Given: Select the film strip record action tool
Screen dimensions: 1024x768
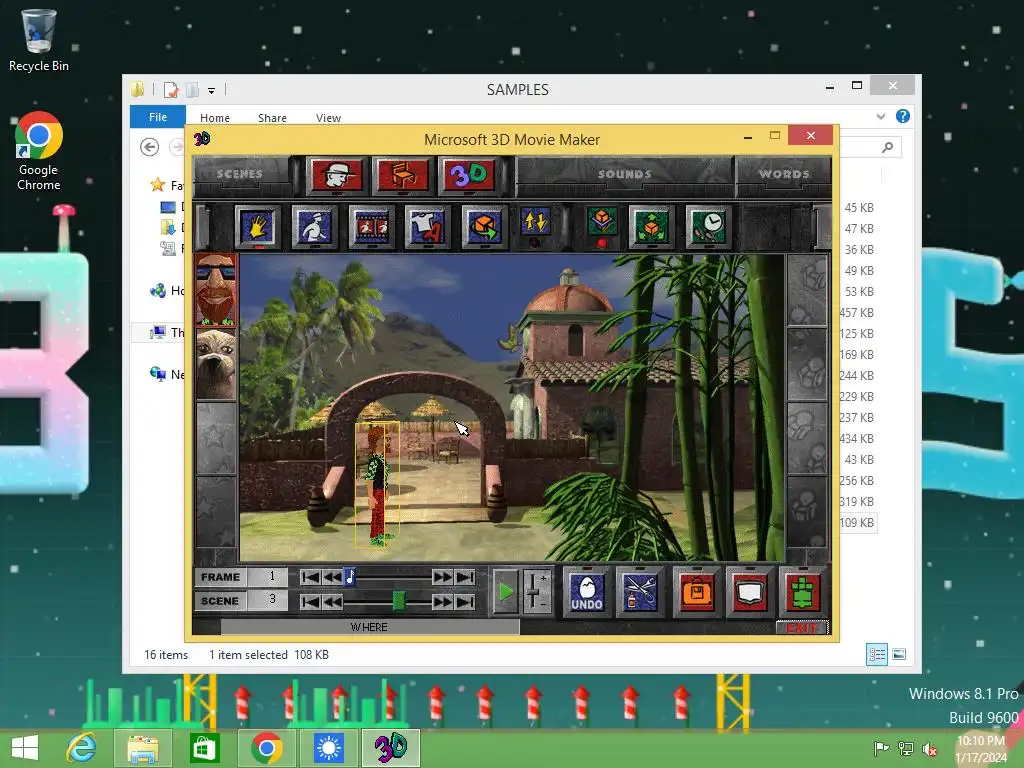Looking at the screenshot, I should (372, 227).
